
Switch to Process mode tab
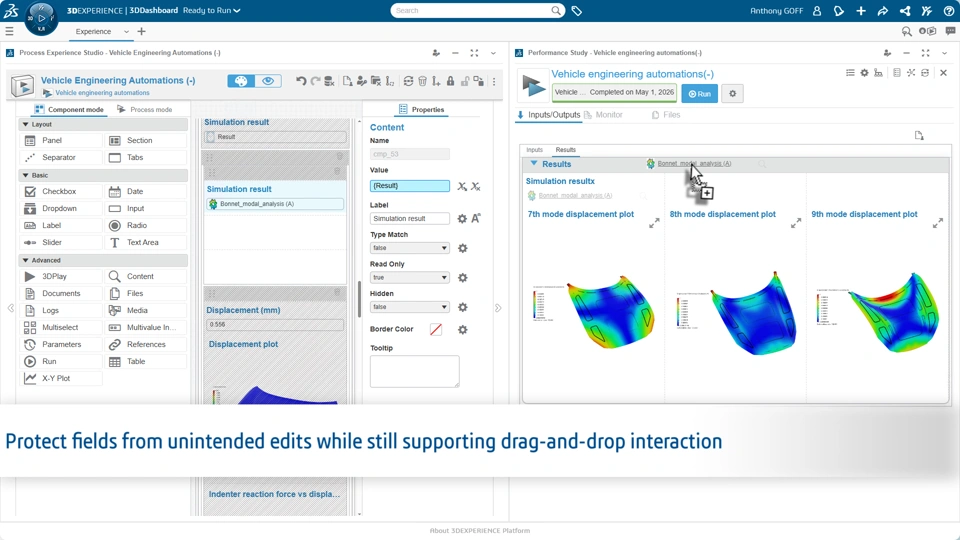(x=144, y=110)
